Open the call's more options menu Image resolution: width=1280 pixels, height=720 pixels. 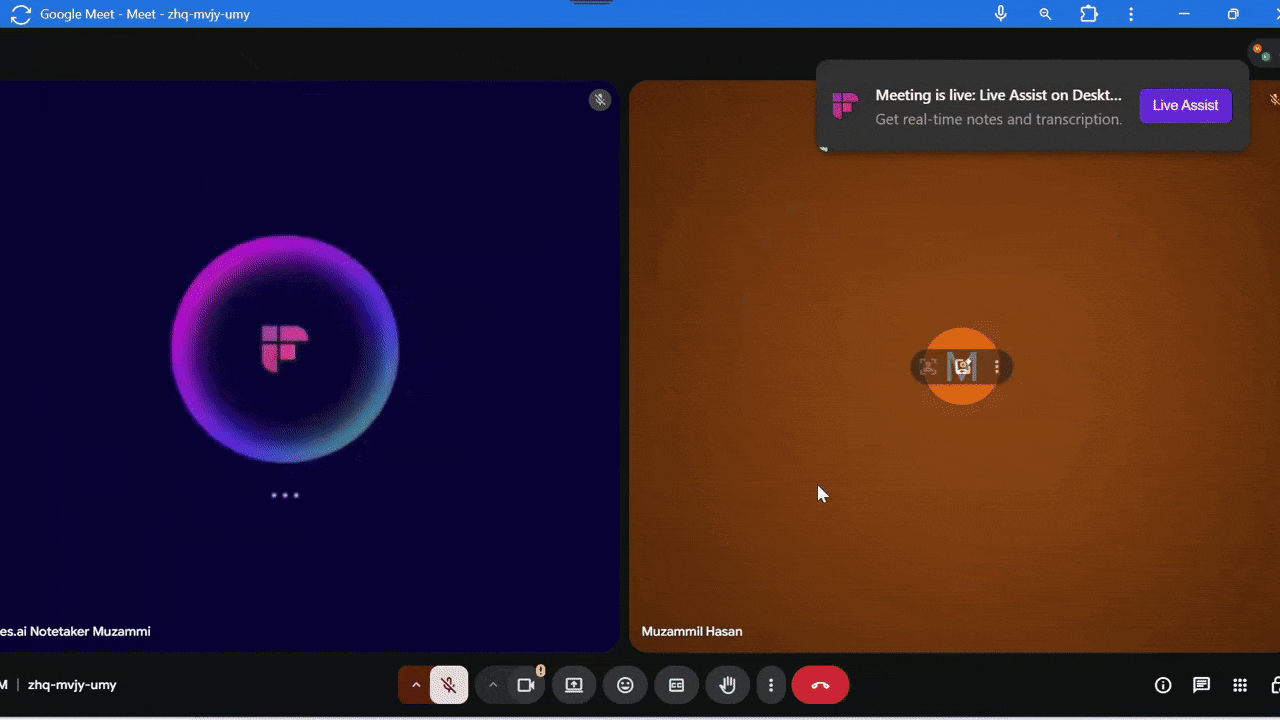point(771,685)
